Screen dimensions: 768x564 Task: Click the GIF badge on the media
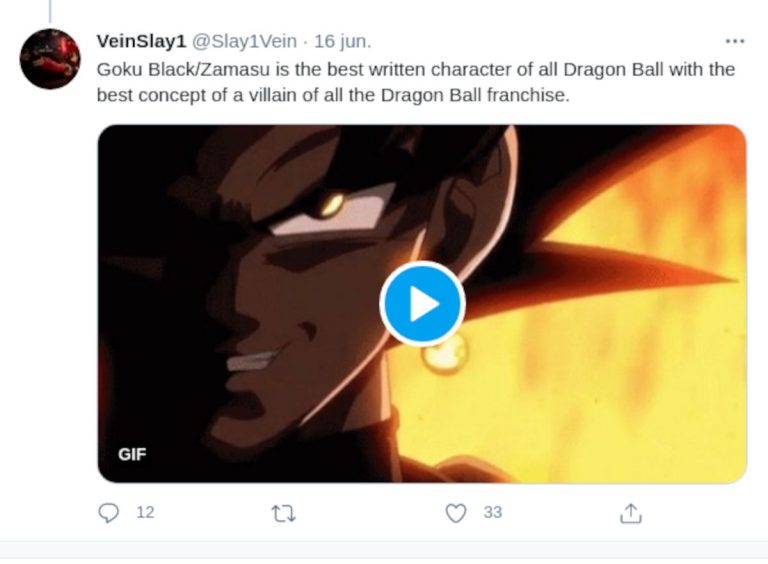point(132,454)
